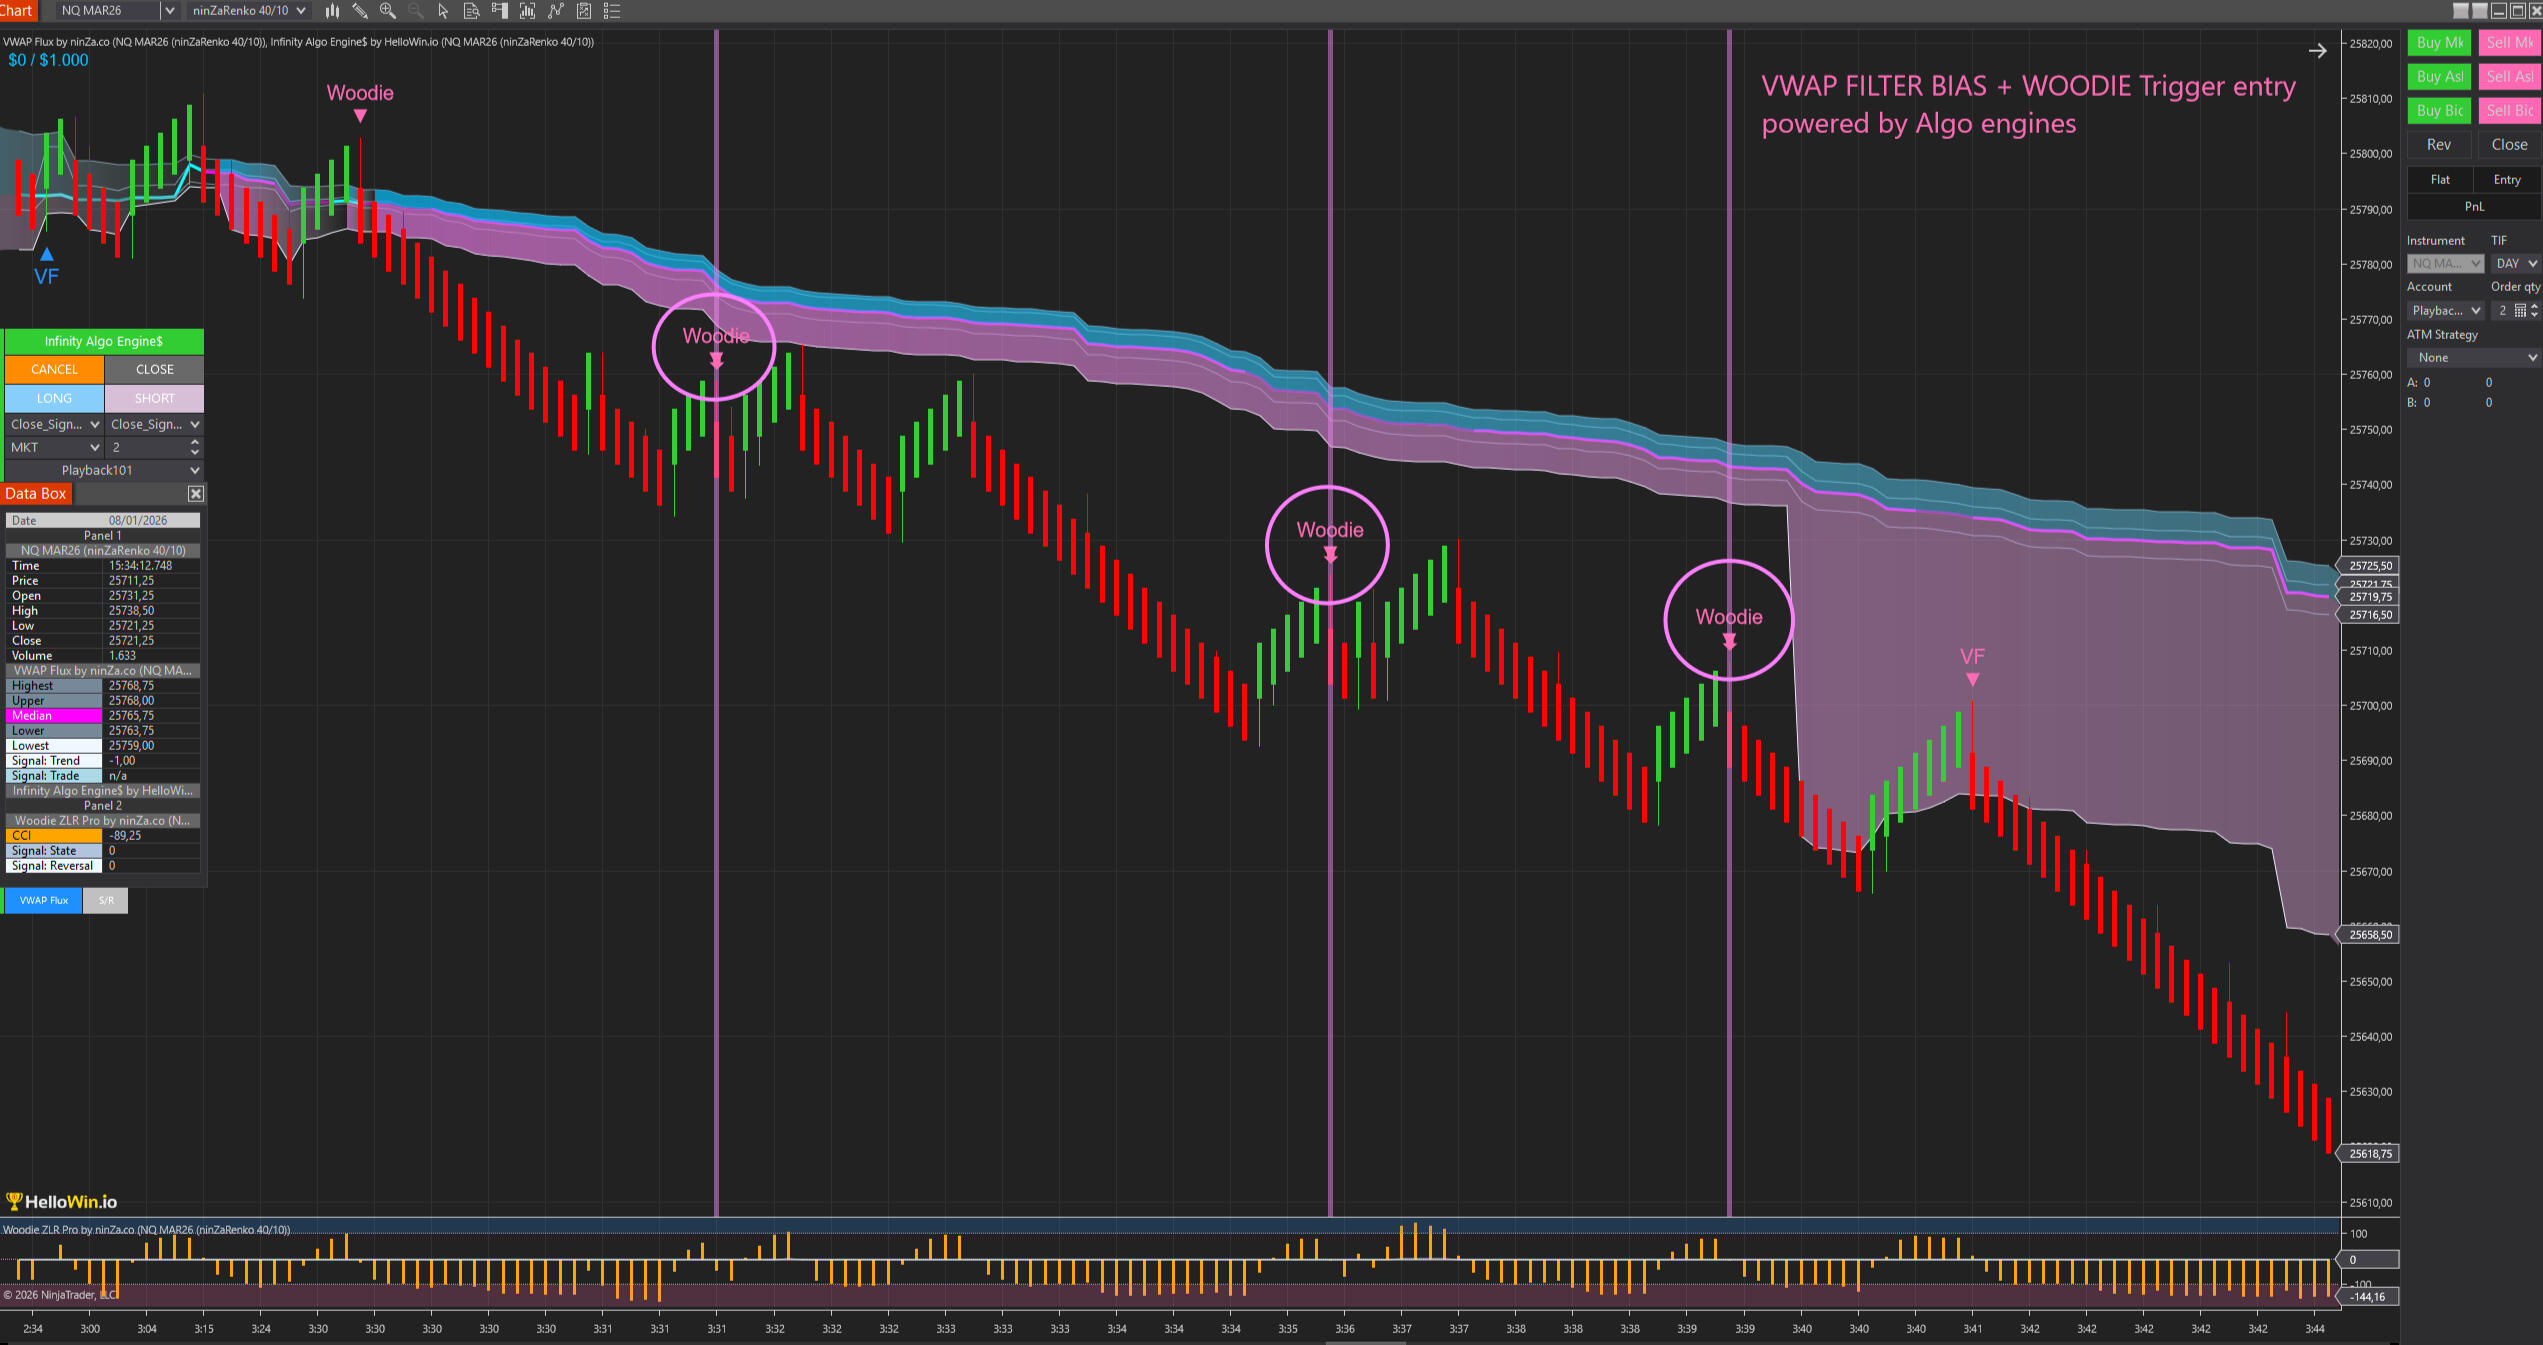Viewport: 2543px width, 1345px height.
Task: Open the Indicators toolbar icon
Action: pyautogui.click(x=527, y=11)
